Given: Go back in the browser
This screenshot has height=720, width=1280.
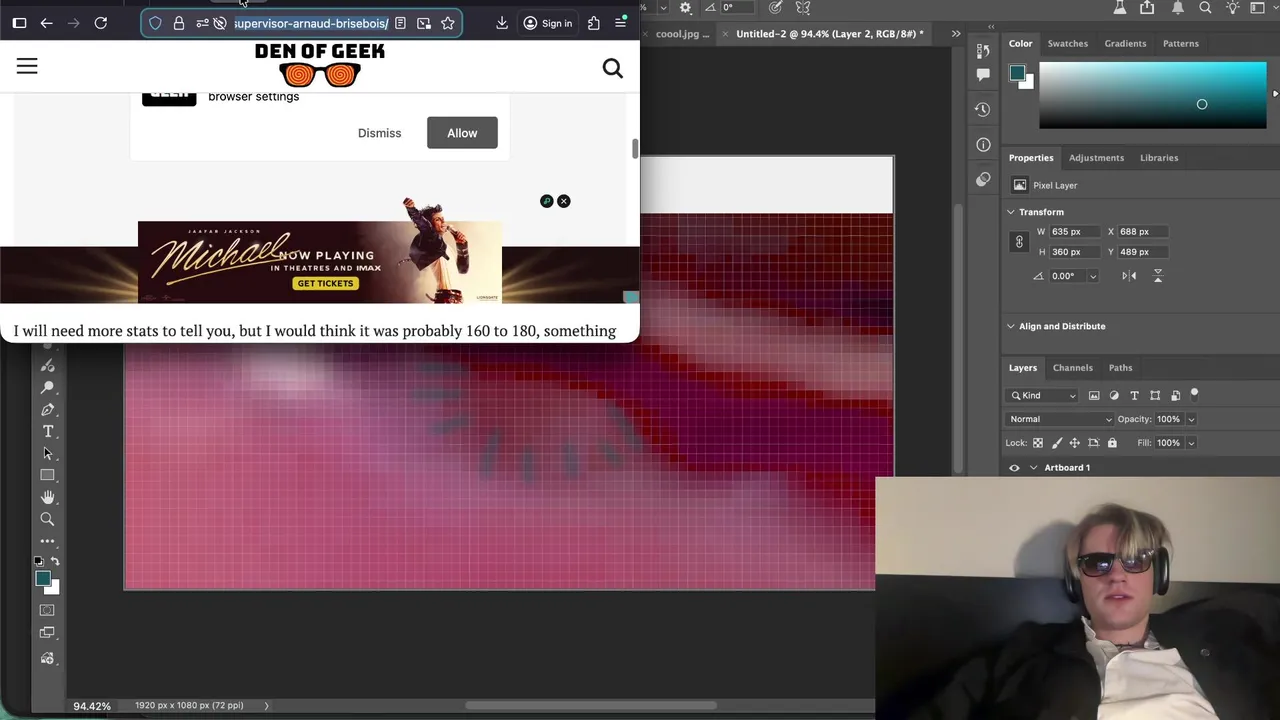Looking at the screenshot, I should [46, 23].
